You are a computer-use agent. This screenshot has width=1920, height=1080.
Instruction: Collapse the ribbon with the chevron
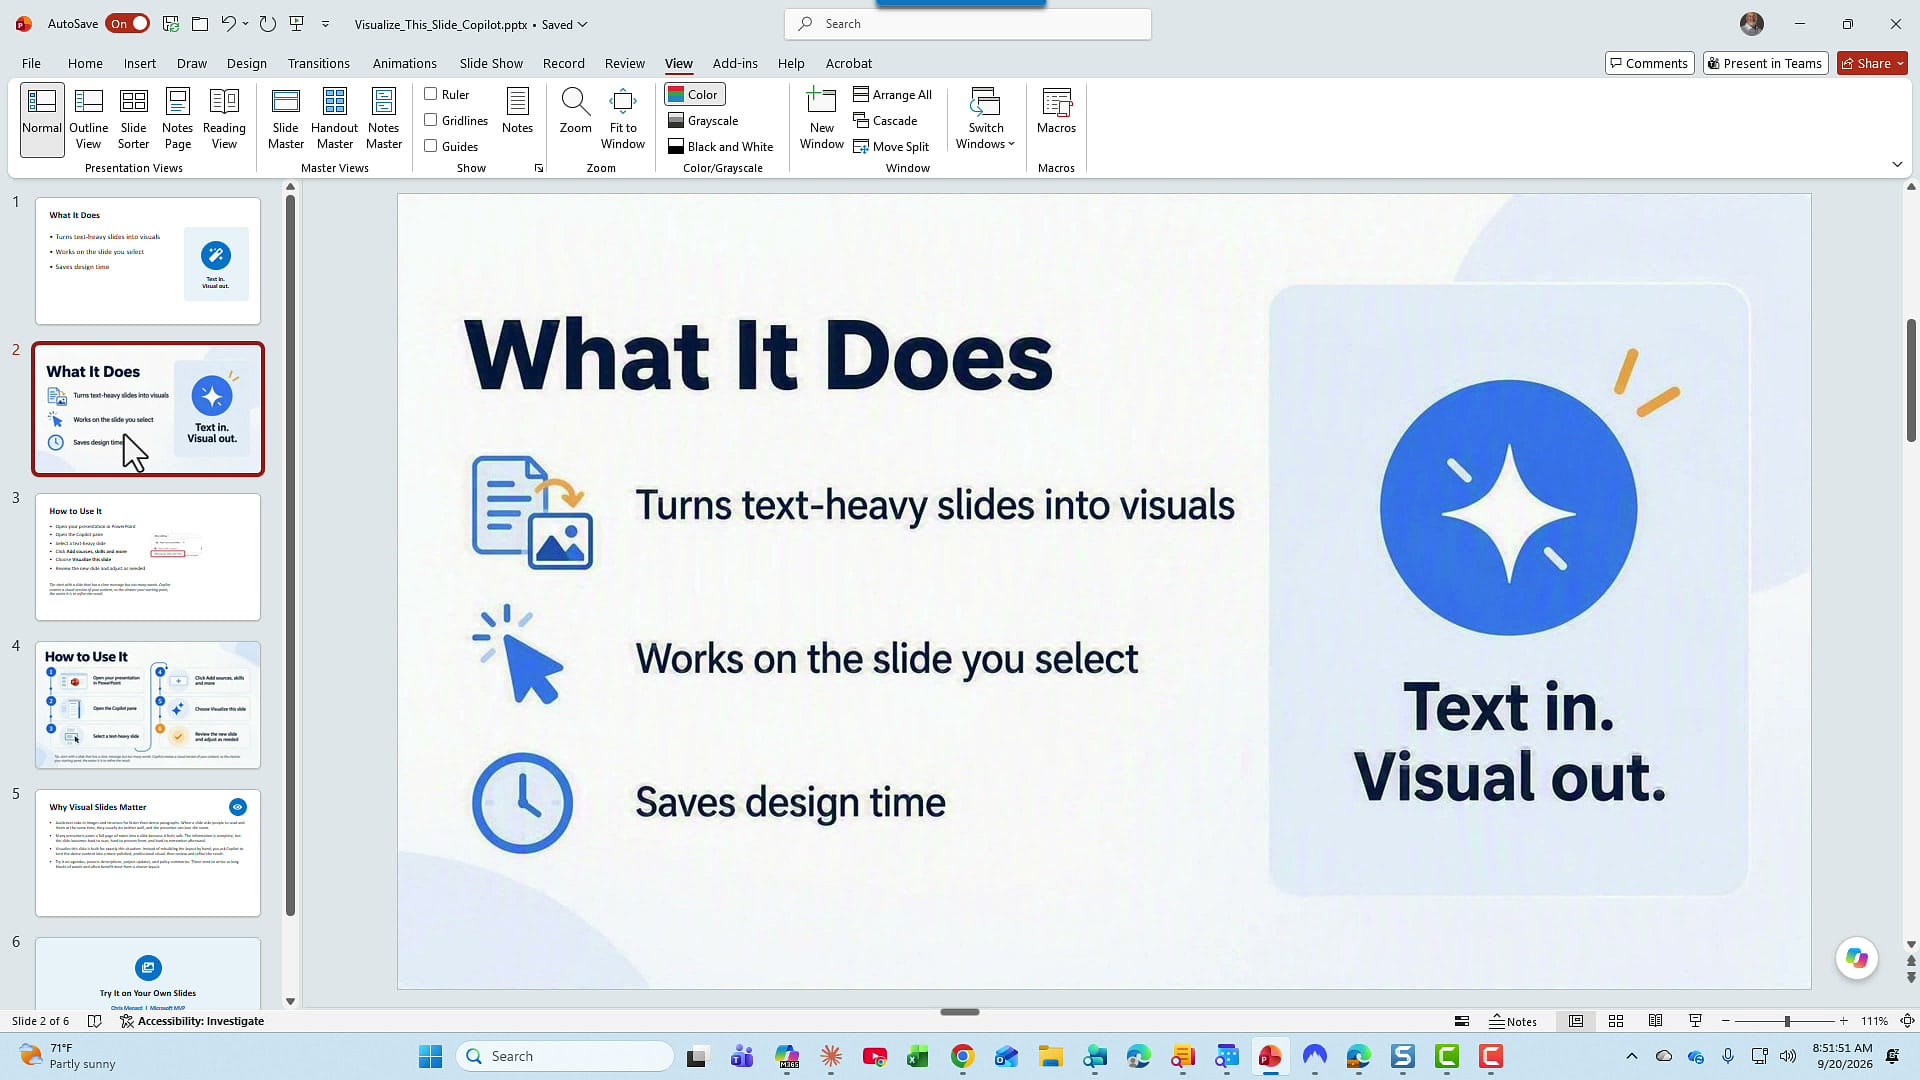pos(1897,164)
